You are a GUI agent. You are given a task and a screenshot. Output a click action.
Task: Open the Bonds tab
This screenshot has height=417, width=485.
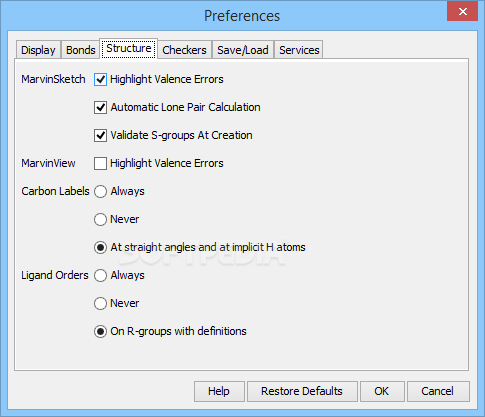[x=80, y=50]
